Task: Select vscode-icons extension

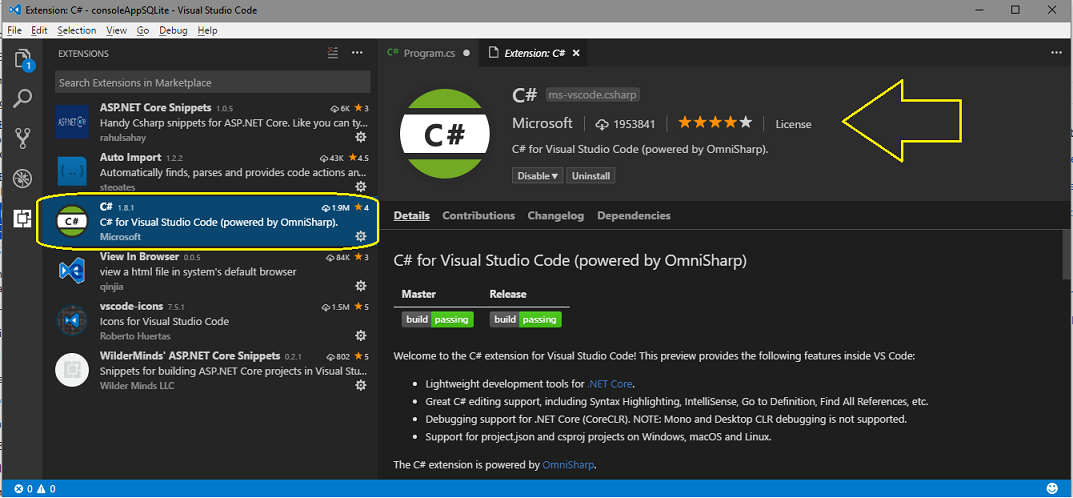Action: pyautogui.click(x=211, y=320)
